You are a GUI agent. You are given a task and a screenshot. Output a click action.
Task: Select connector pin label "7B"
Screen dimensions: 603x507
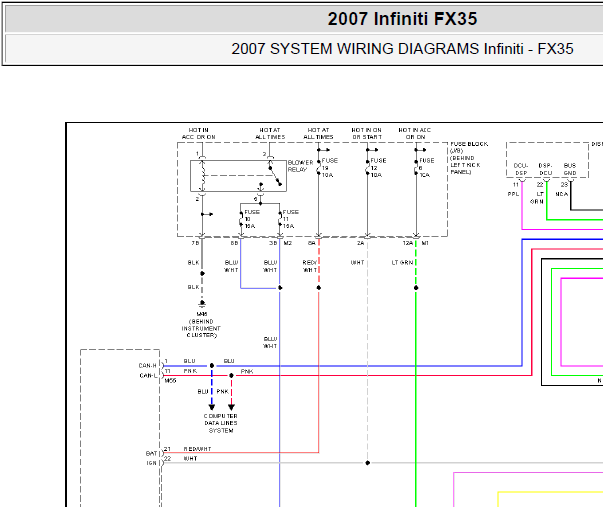pyautogui.click(x=195, y=243)
